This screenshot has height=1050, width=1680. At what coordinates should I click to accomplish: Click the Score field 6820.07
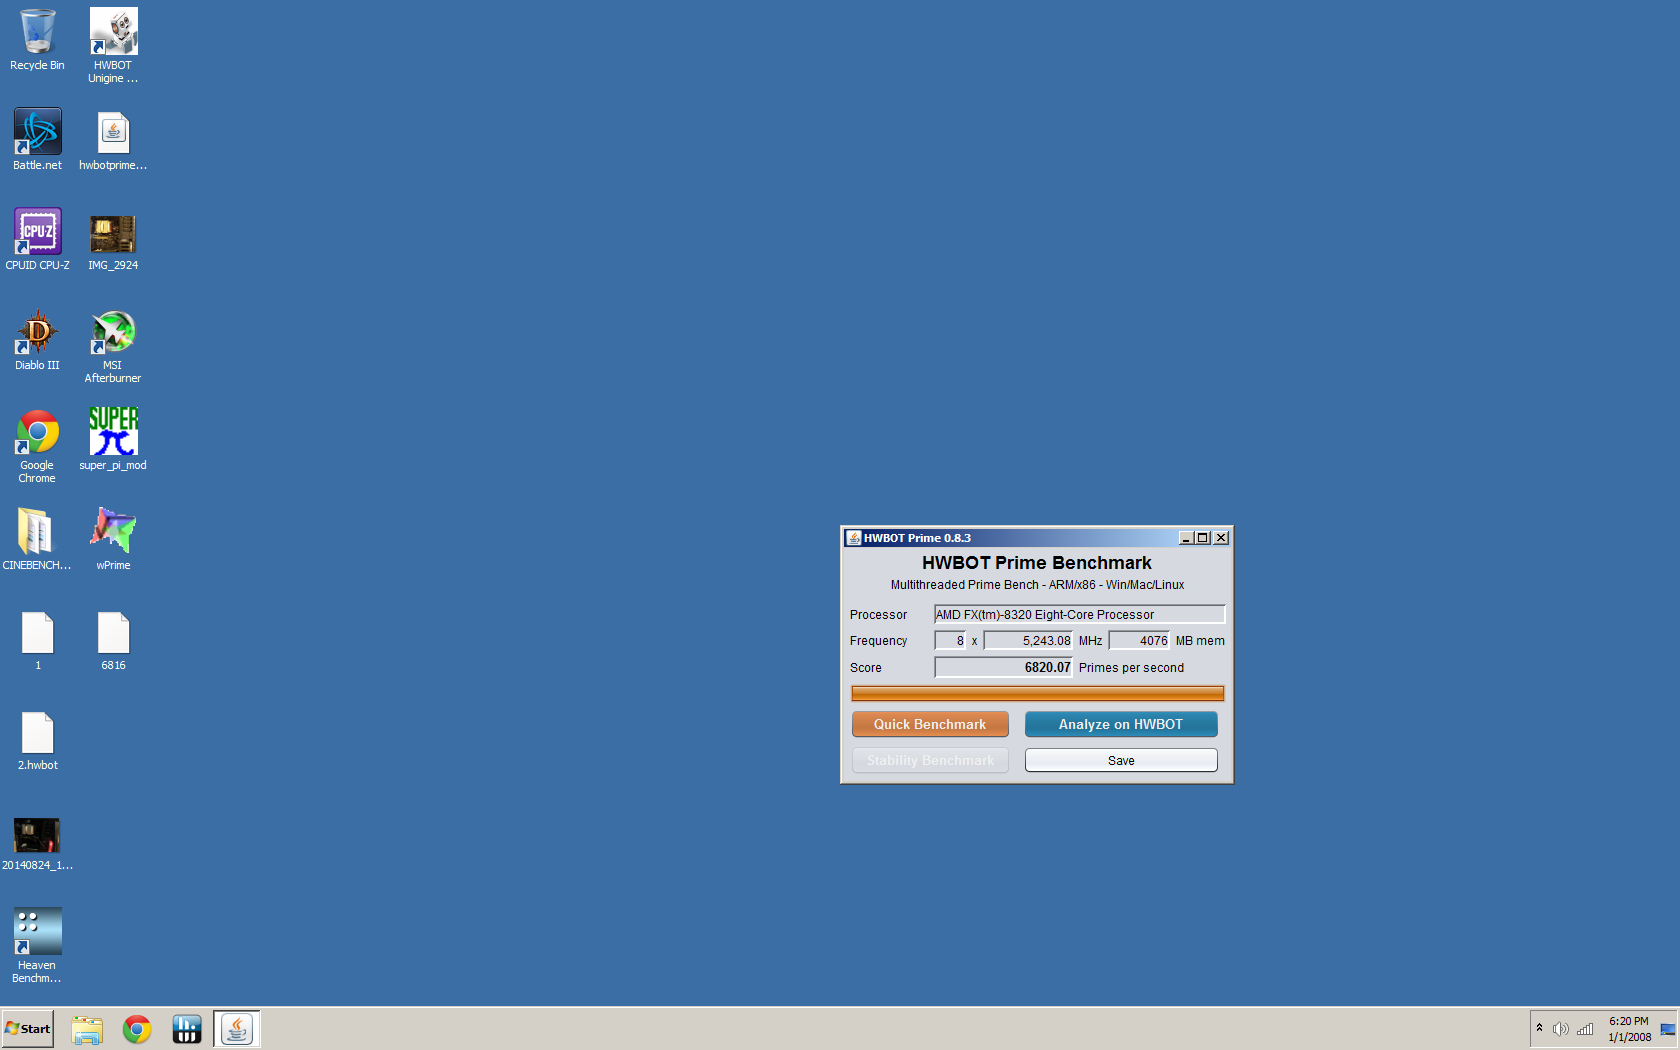pyautogui.click(x=1003, y=667)
